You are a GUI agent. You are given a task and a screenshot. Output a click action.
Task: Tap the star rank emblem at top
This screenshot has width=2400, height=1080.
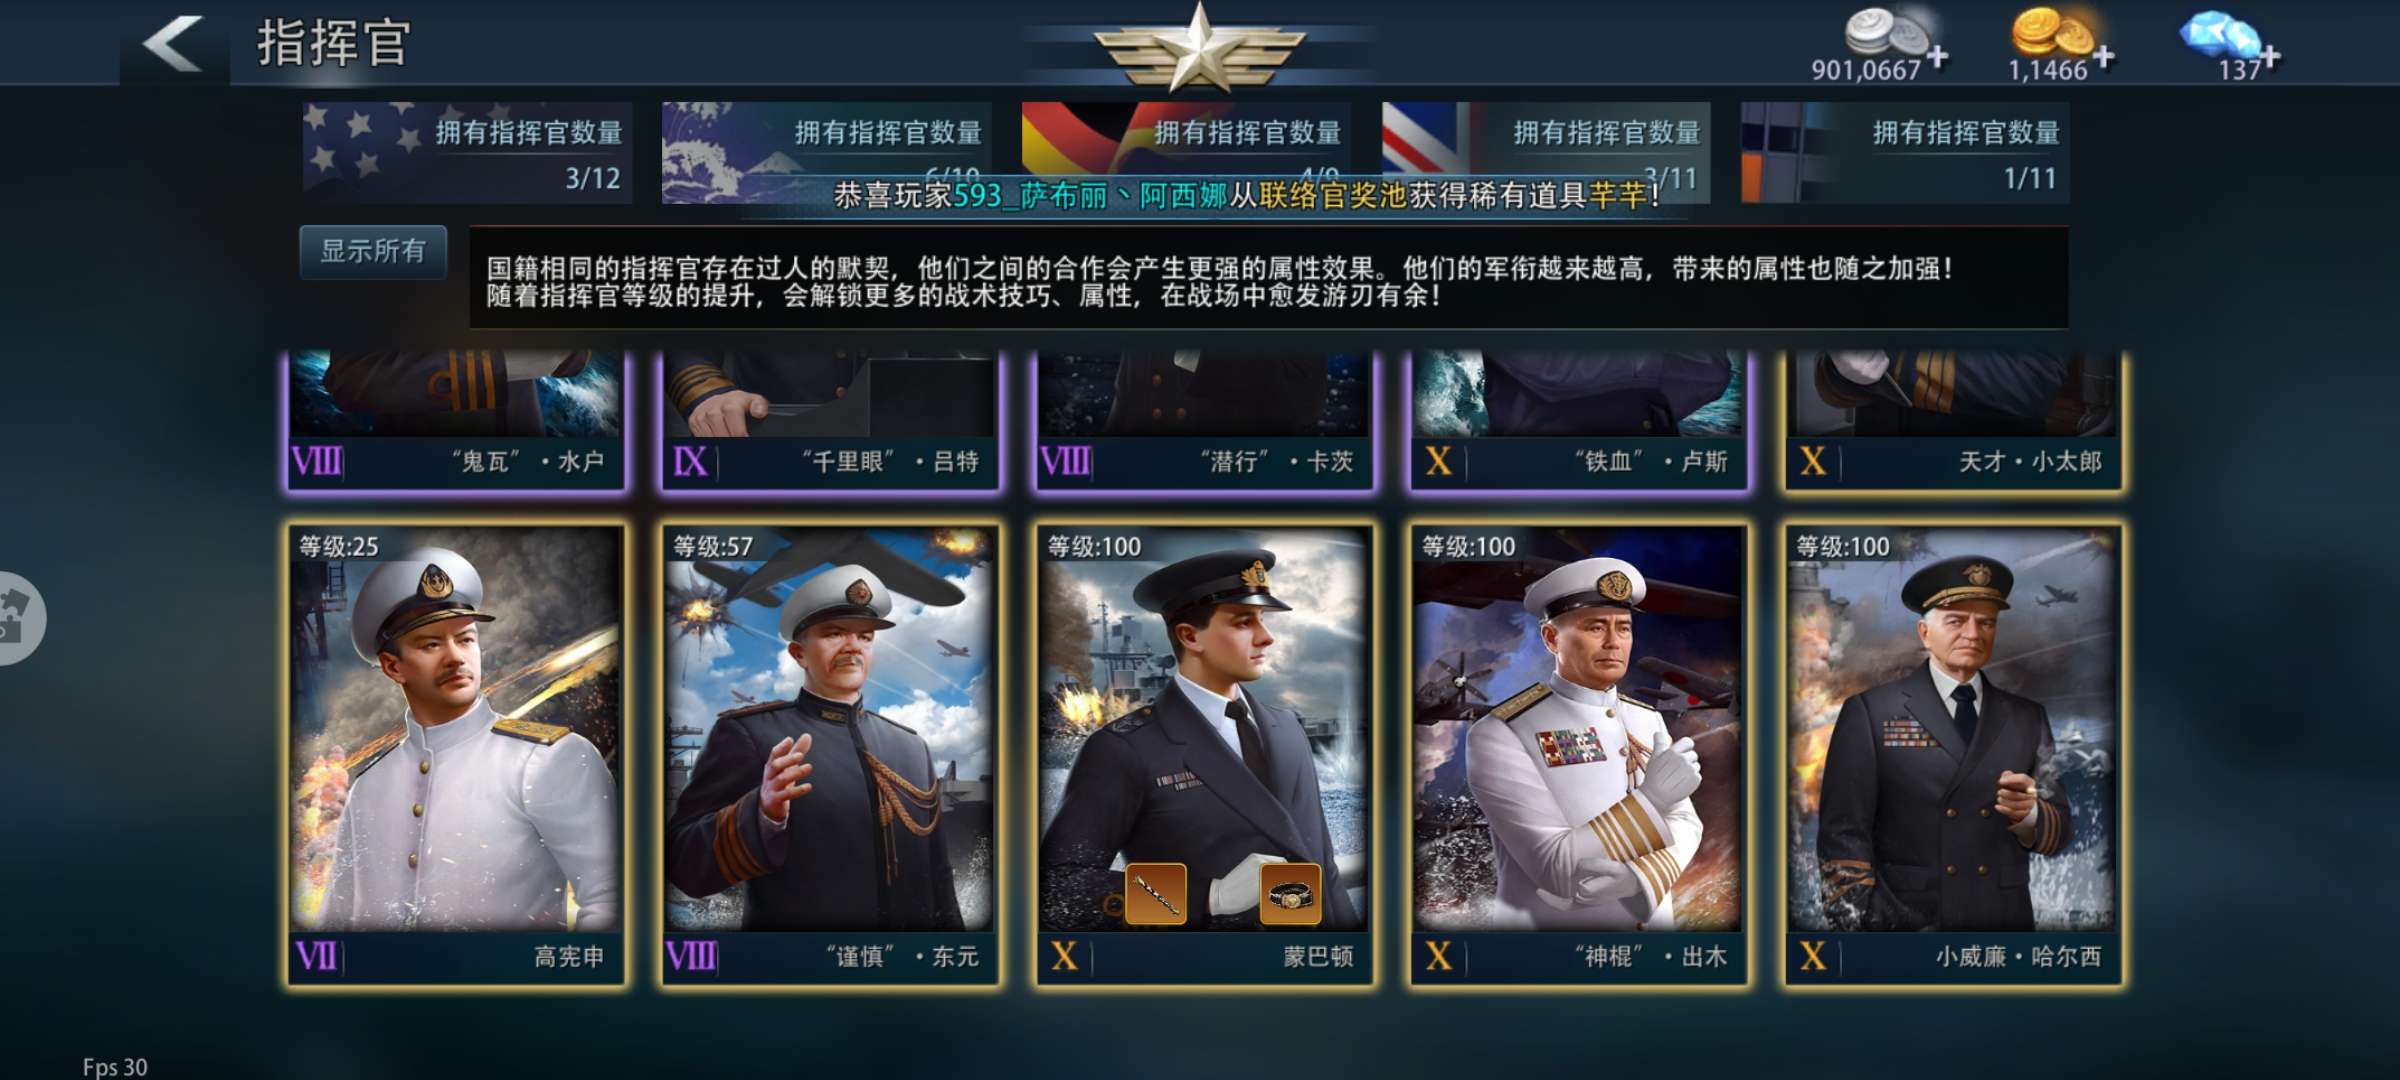pyautogui.click(x=1199, y=47)
